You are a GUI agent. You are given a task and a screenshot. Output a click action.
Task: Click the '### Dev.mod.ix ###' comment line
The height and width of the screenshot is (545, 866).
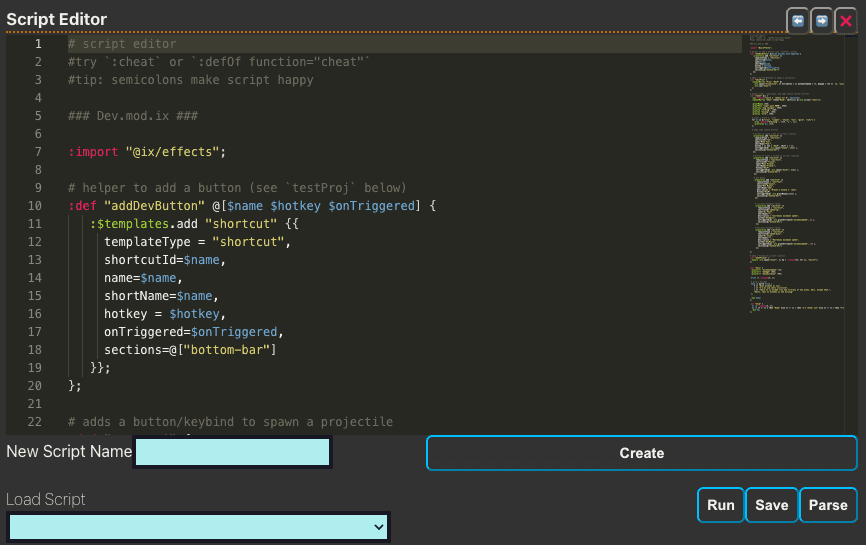point(132,116)
